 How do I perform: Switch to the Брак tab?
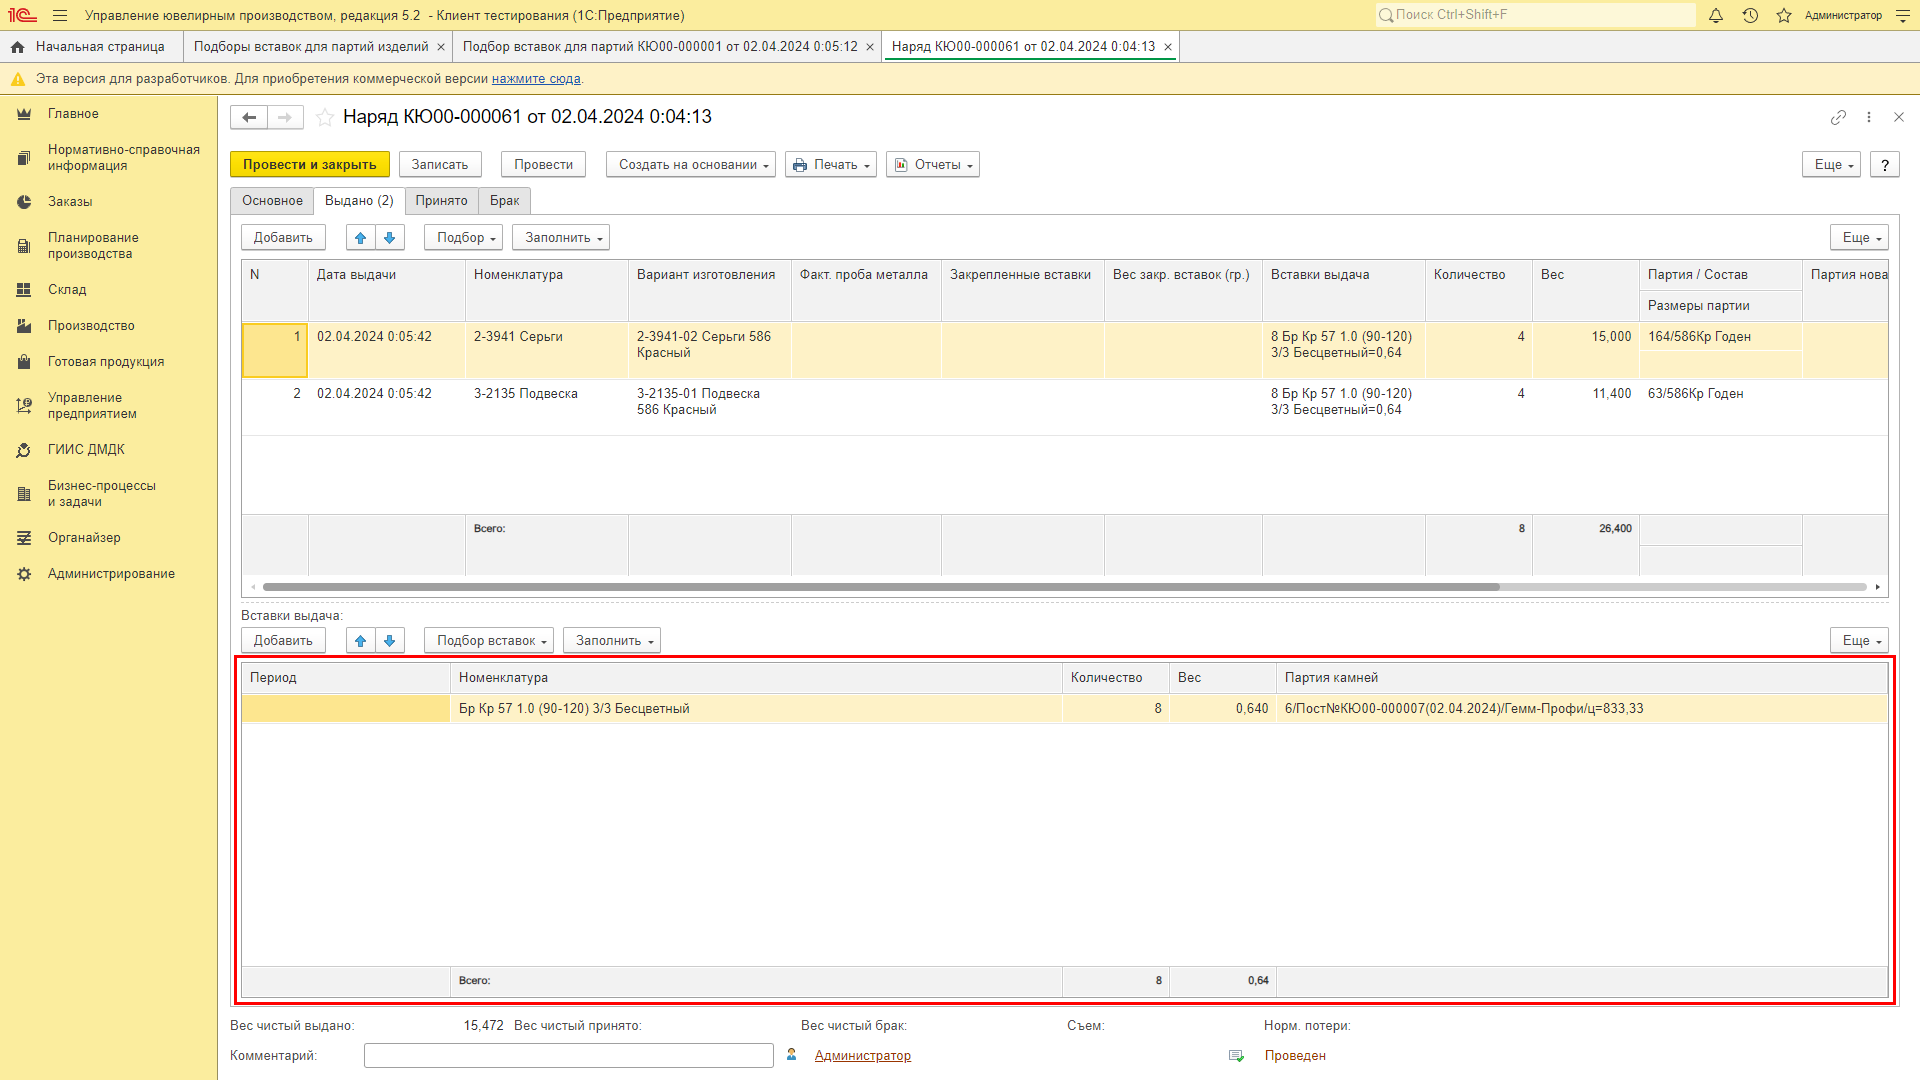[x=504, y=201]
